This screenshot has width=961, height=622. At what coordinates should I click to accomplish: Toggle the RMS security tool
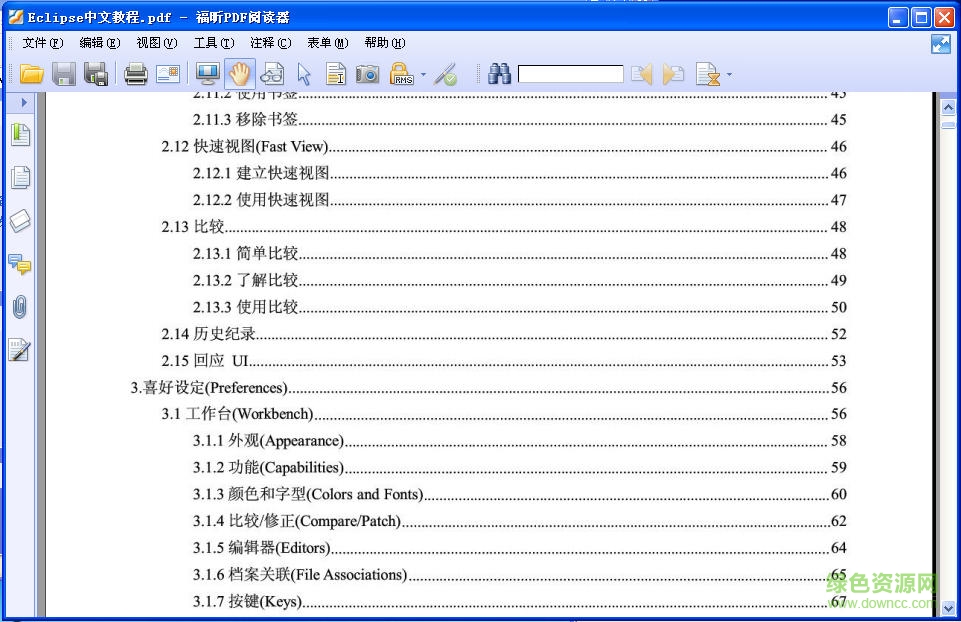coord(400,73)
